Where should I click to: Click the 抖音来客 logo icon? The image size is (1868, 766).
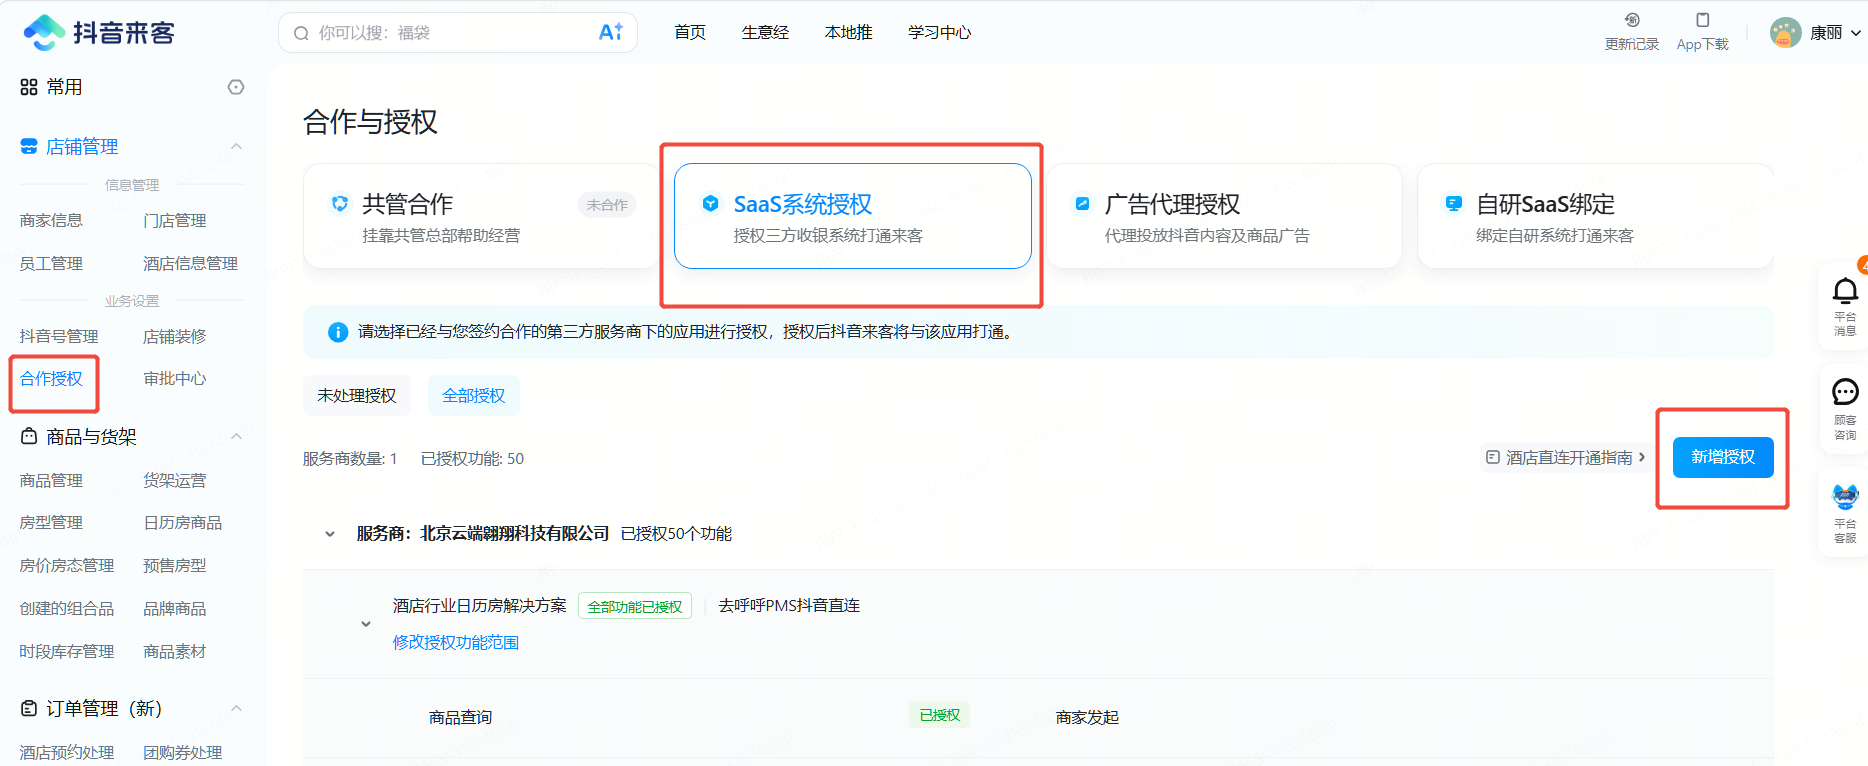pyautogui.click(x=44, y=33)
